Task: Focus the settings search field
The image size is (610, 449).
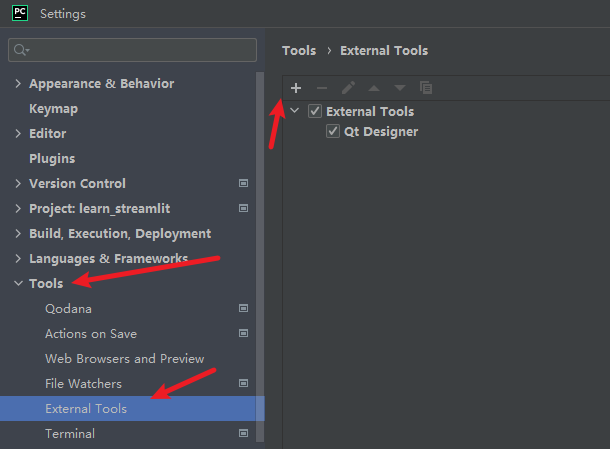Action: pyautogui.click(x=140, y=50)
